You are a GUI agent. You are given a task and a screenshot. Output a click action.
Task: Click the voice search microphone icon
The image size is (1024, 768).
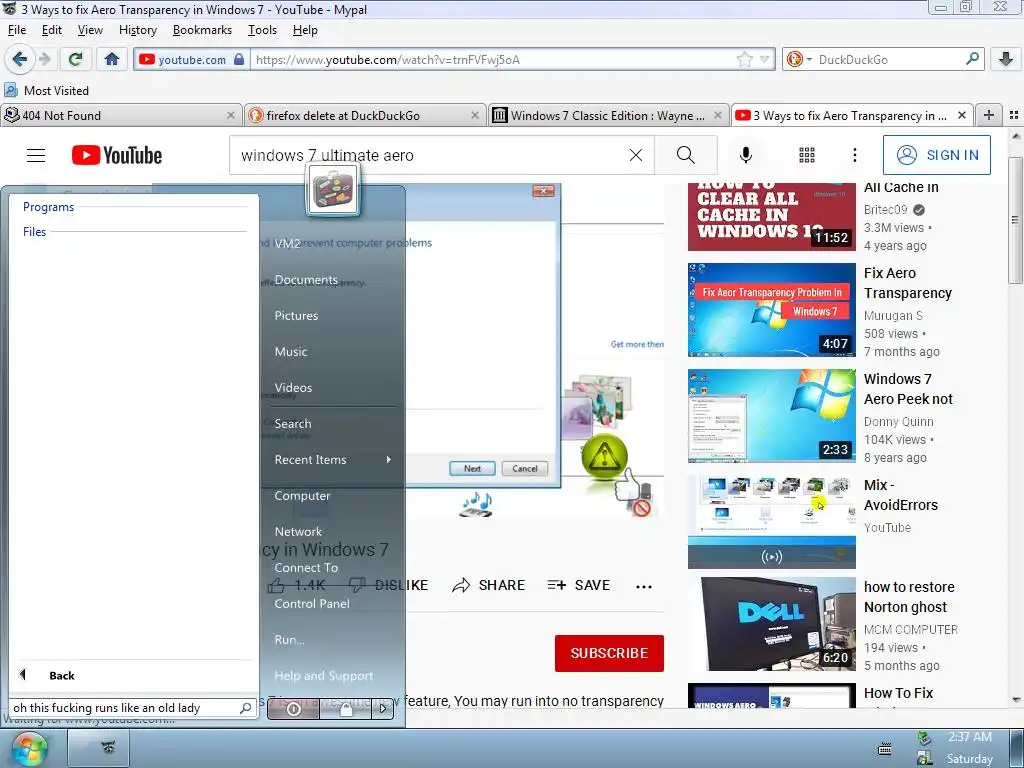pyautogui.click(x=746, y=155)
